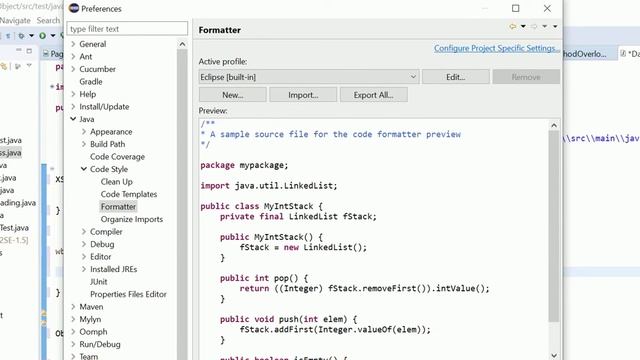
Task: Click the Eclipse icon in Preferences title bar
Action: (x=74, y=8)
